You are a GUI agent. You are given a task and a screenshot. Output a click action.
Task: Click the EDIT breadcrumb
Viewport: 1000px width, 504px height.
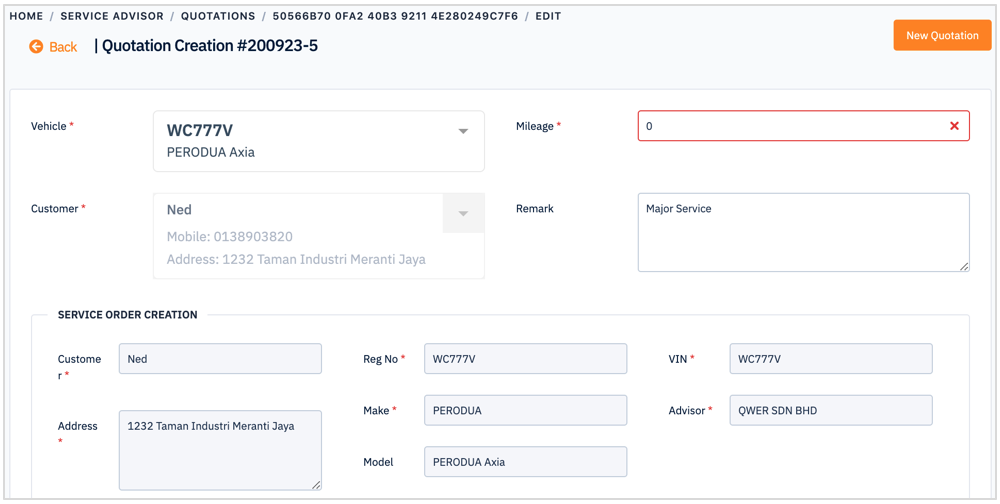(548, 16)
